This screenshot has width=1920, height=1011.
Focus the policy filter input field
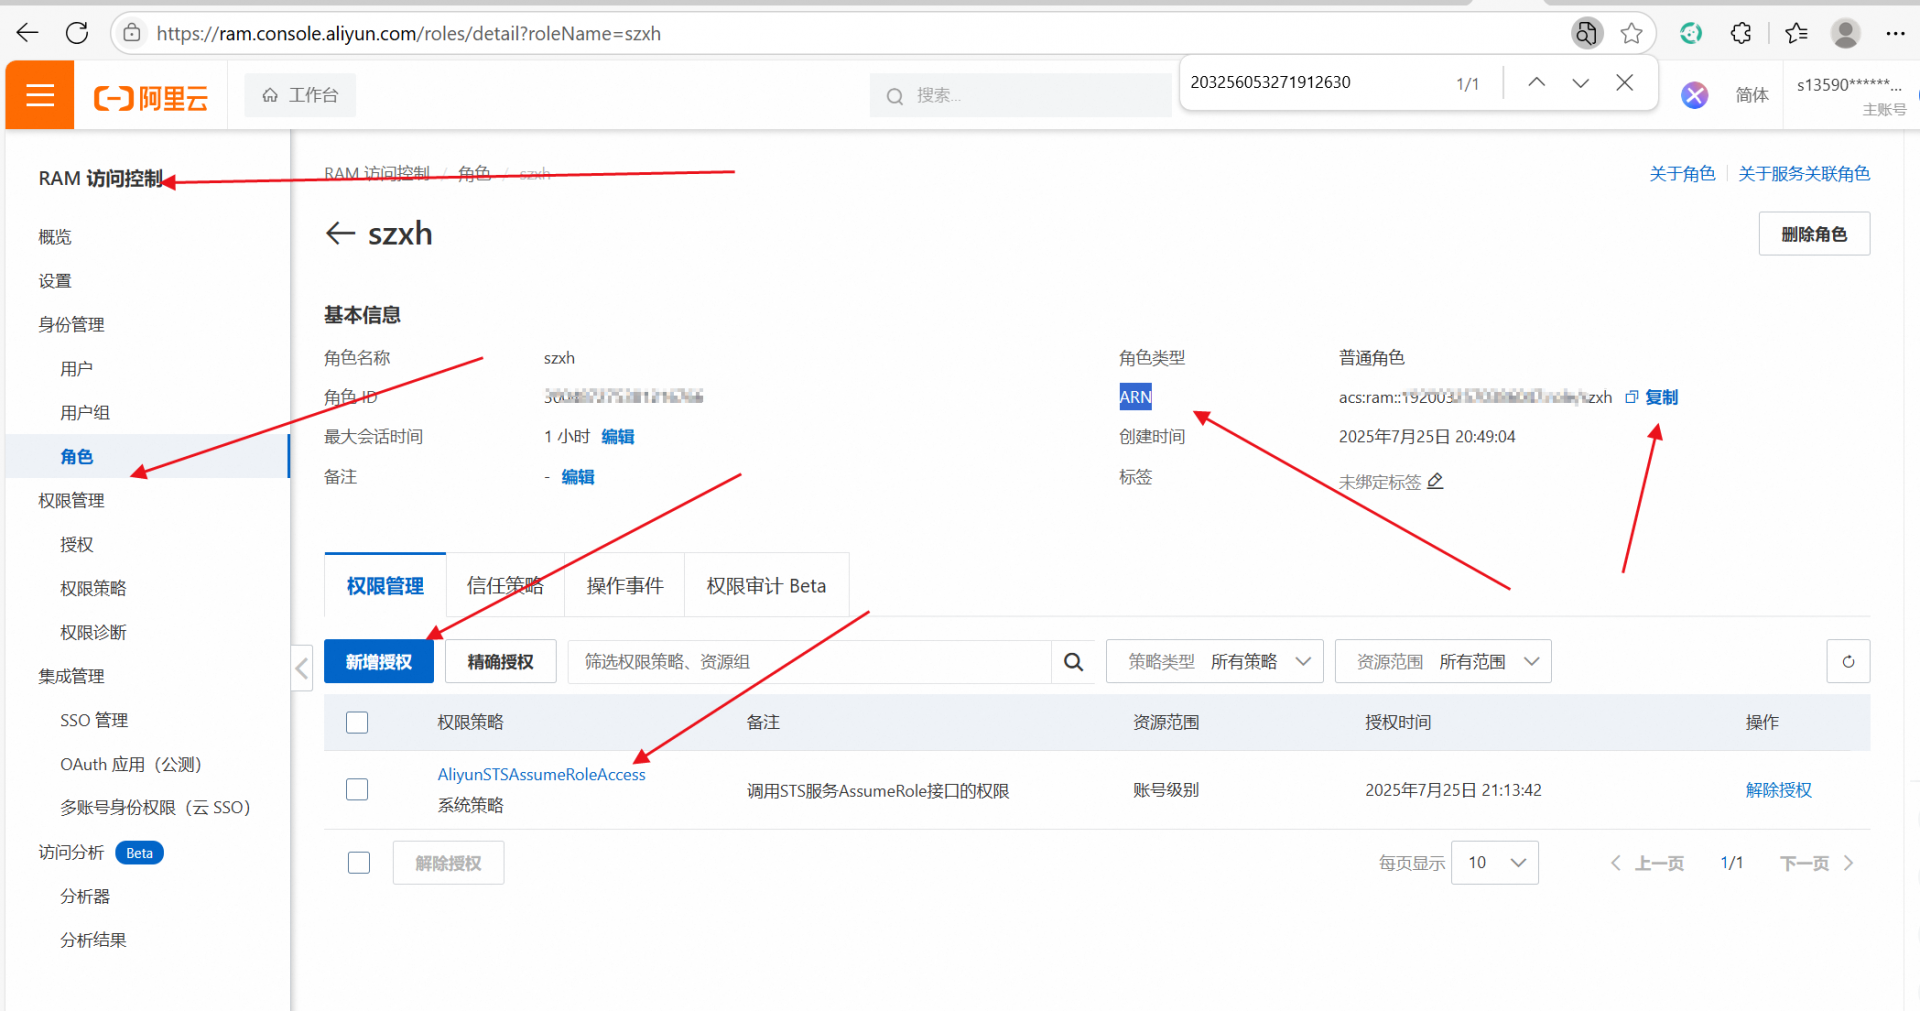coord(810,662)
